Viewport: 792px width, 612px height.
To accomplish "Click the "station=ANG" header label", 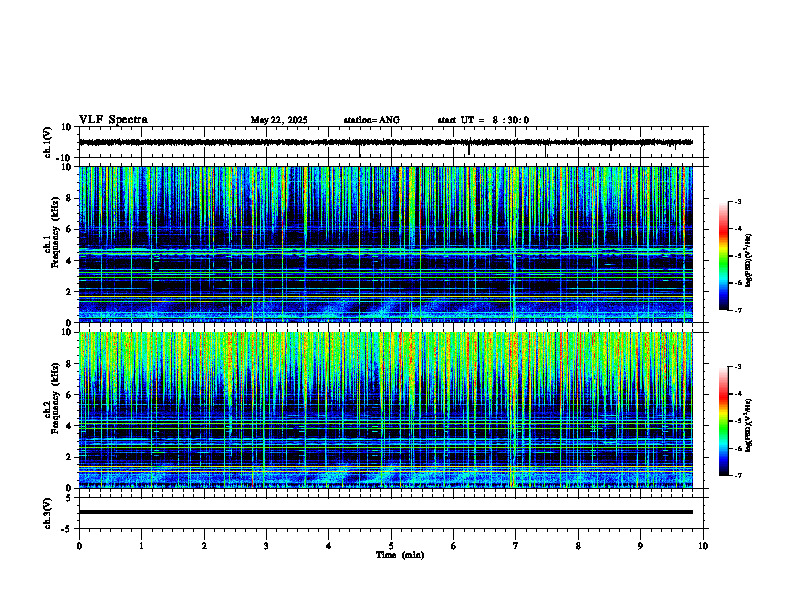I will coord(372,120).
